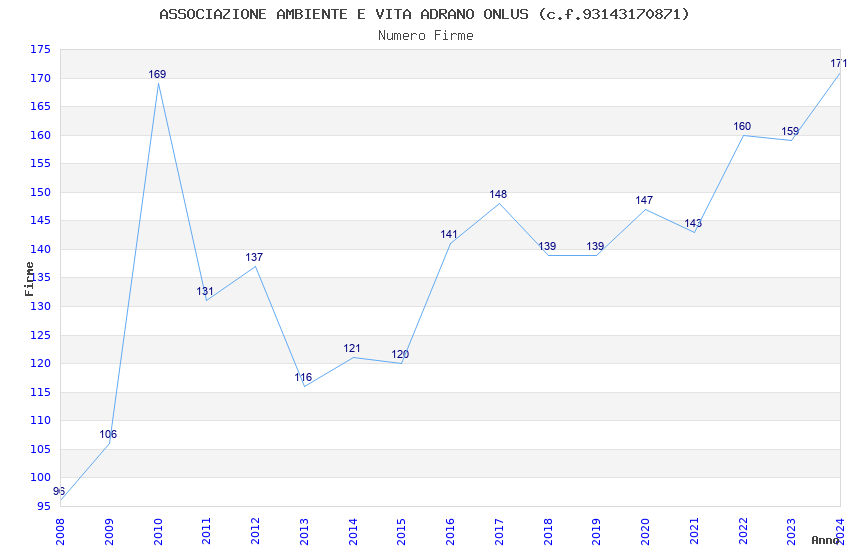
Task: Click x-axis year 2012
Action: coord(255,531)
